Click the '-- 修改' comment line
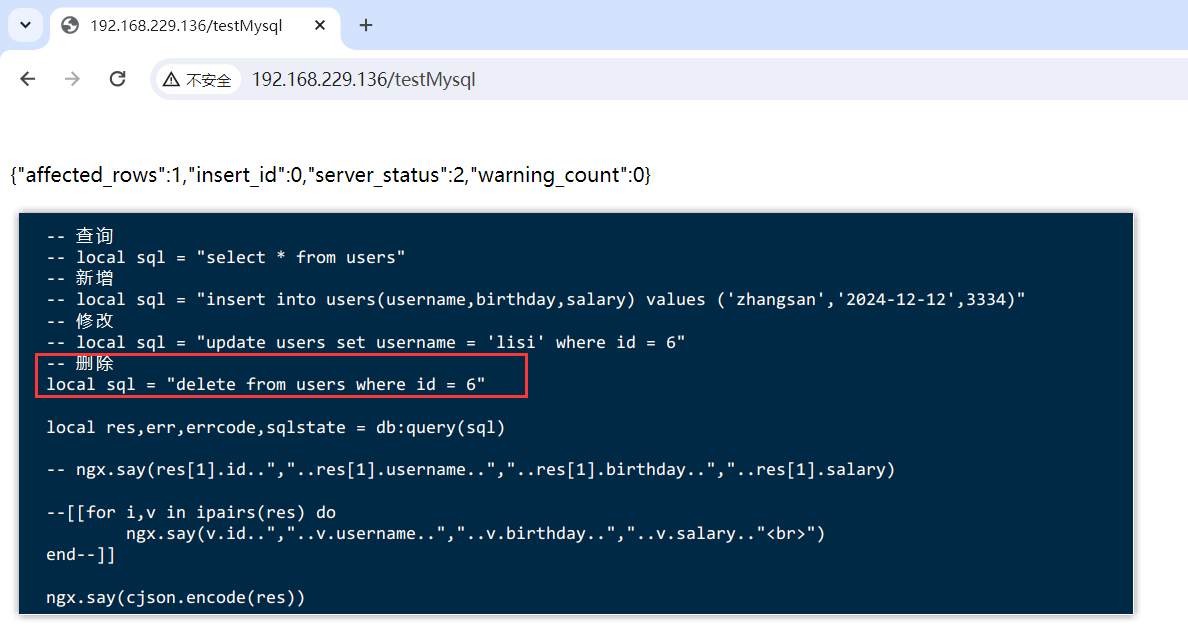The image size is (1188, 631). (80, 320)
